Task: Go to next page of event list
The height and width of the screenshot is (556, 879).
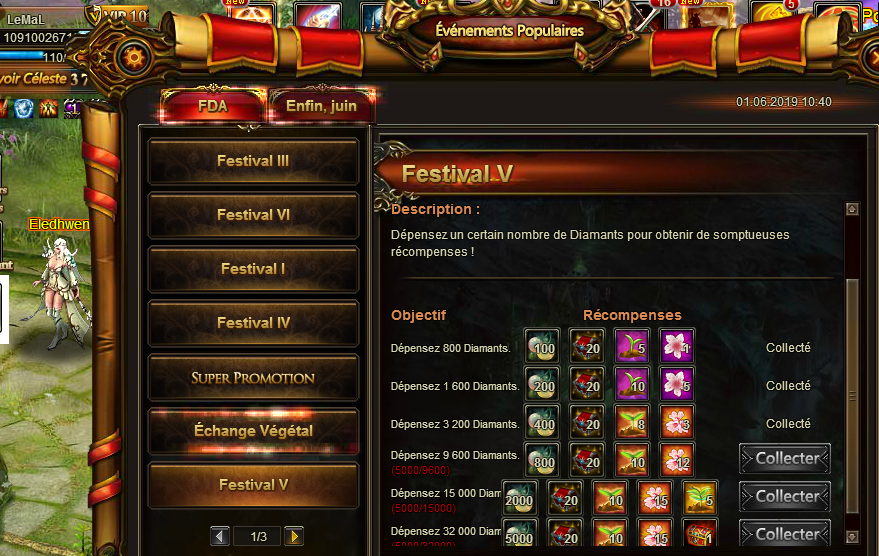Action: (x=294, y=536)
